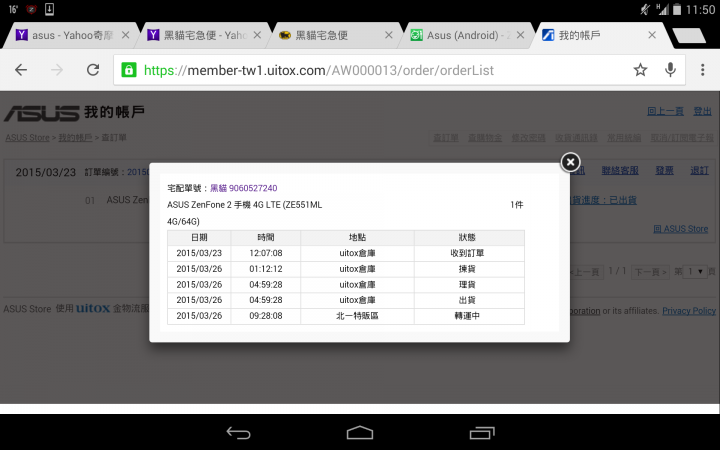Viewport: 720px width, 450px height.
Task: Start voice search with microphone icon
Action: pyautogui.click(x=670, y=70)
